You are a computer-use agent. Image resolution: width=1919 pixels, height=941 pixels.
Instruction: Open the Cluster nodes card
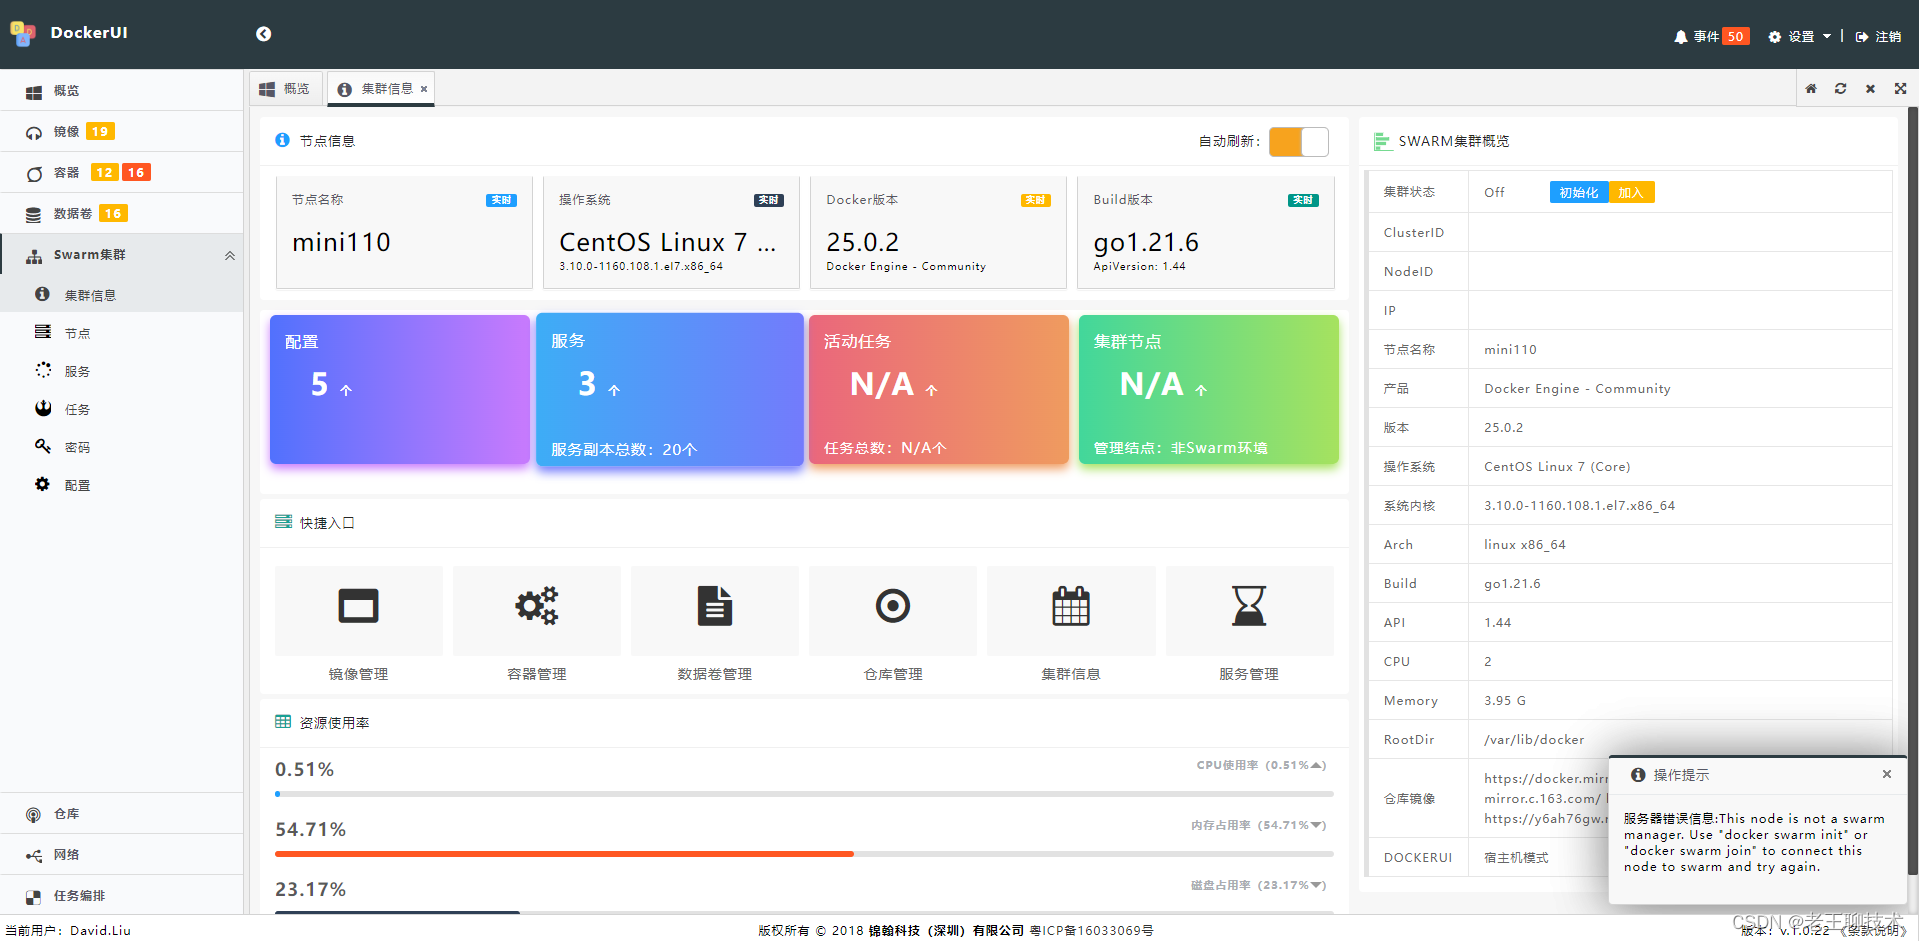point(1209,390)
